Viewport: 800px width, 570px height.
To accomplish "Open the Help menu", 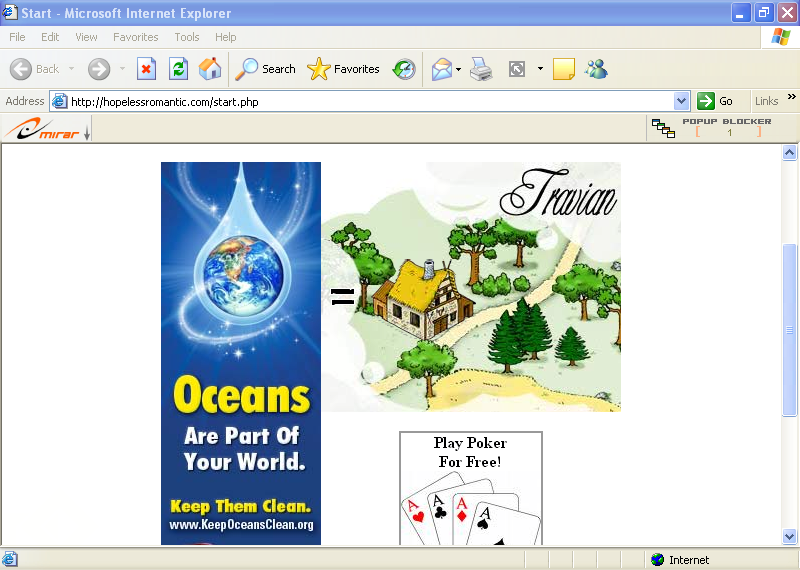I will coord(226,37).
